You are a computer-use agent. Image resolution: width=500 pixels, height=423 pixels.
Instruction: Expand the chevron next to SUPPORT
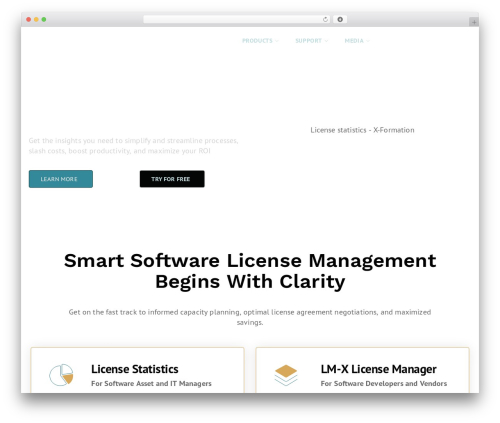point(326,41)
